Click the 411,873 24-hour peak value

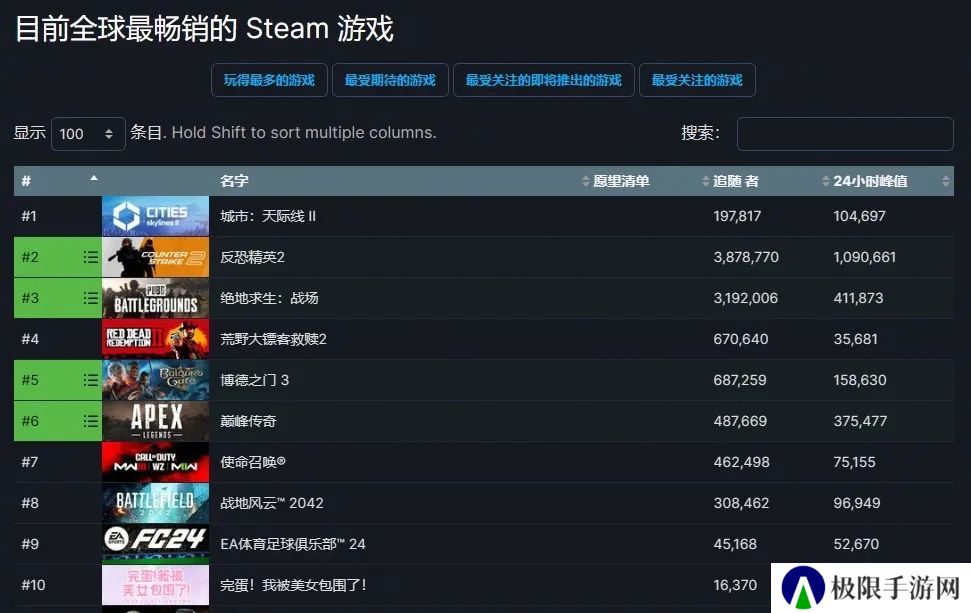click(858, 298)
